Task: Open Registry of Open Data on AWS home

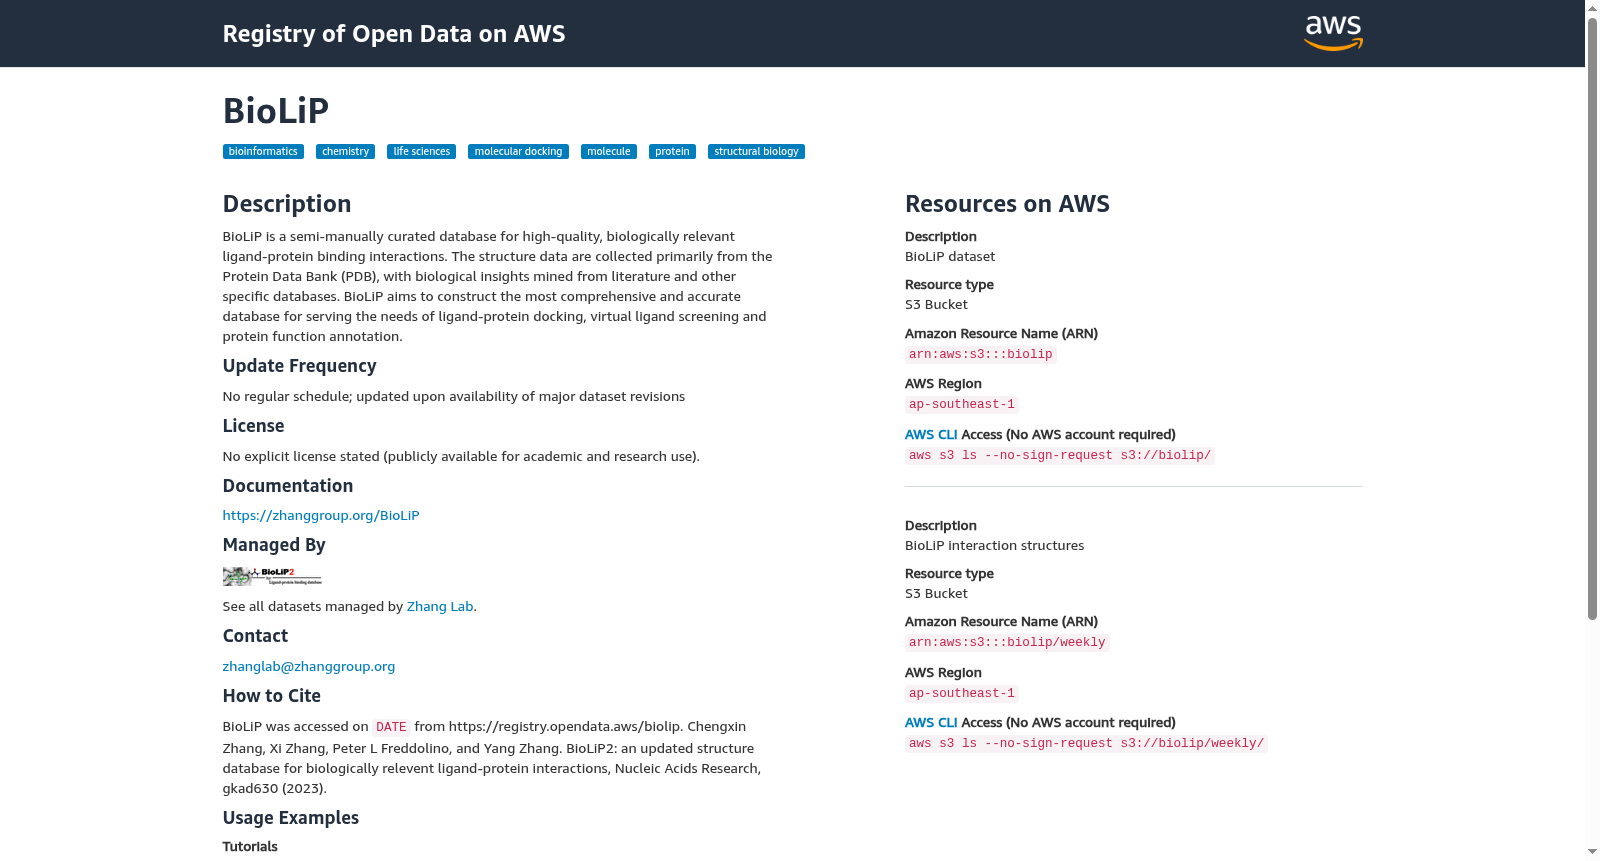Action: click(x=394, y=34)
